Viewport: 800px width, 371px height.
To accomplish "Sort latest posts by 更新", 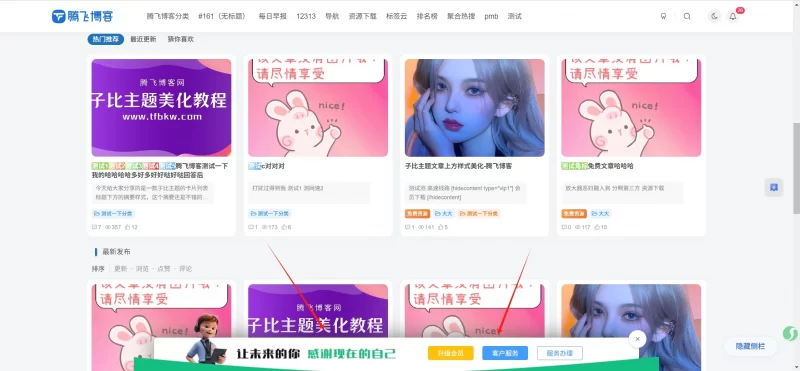I will pyautogui.click(x=121, y=269).
